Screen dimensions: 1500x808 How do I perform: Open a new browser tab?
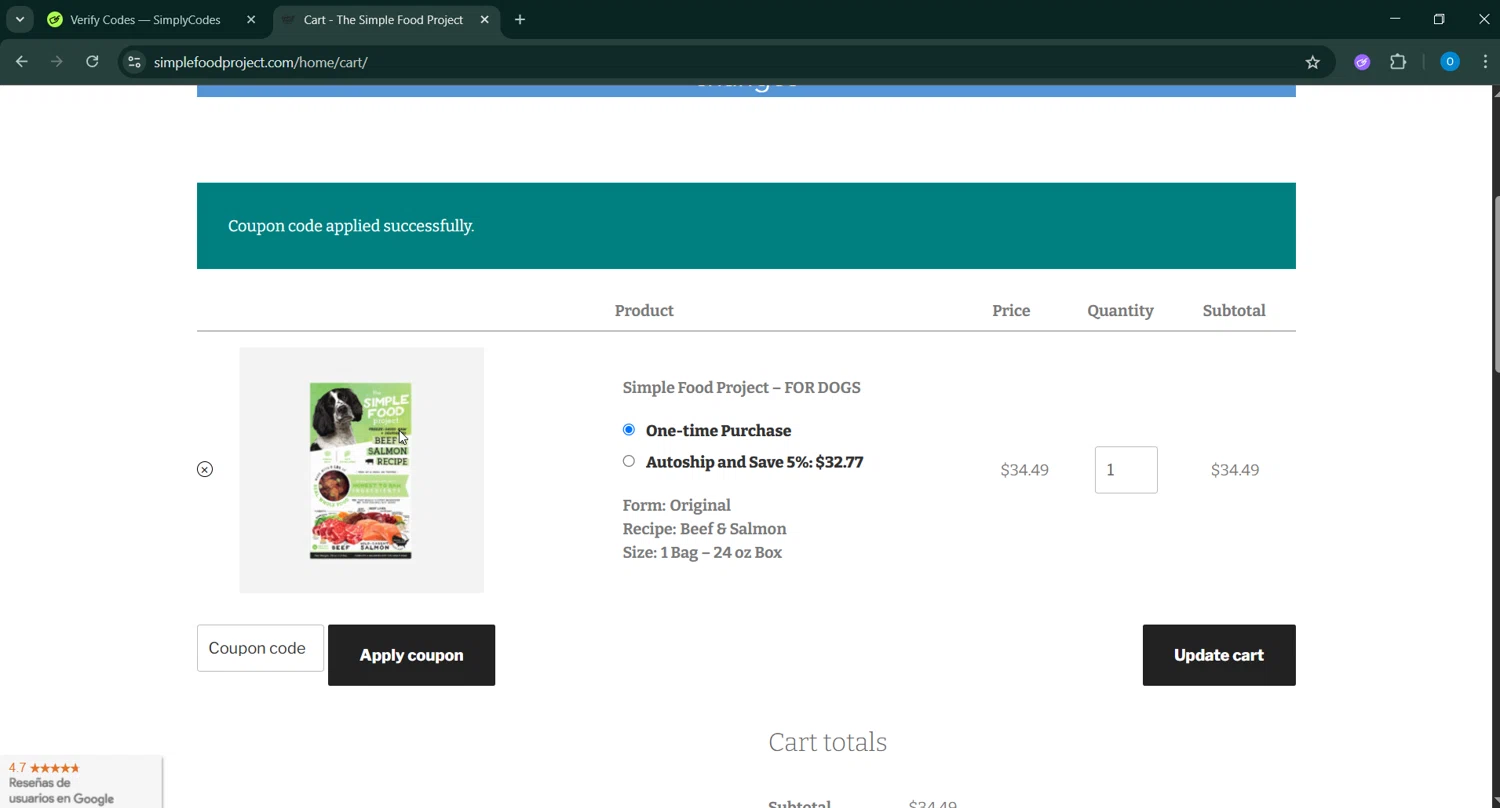[x=520, y=20]
